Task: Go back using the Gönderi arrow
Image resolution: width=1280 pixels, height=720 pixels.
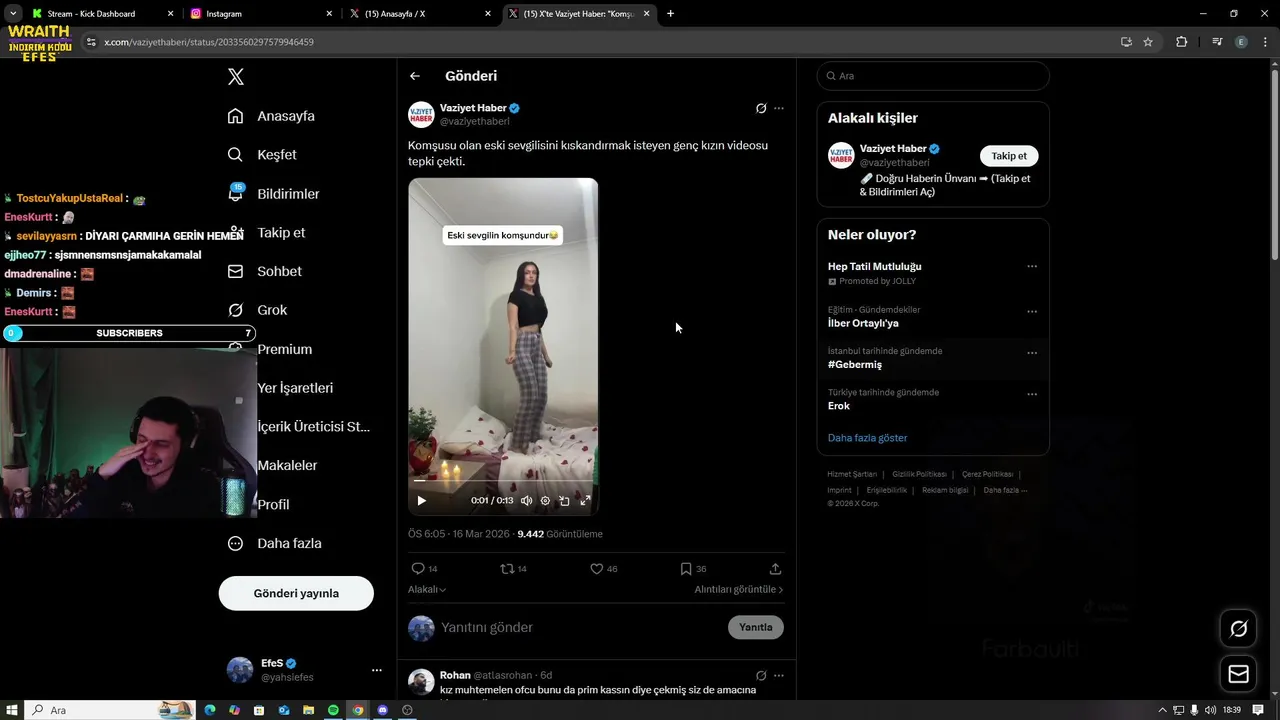Action: click(415, 76)
